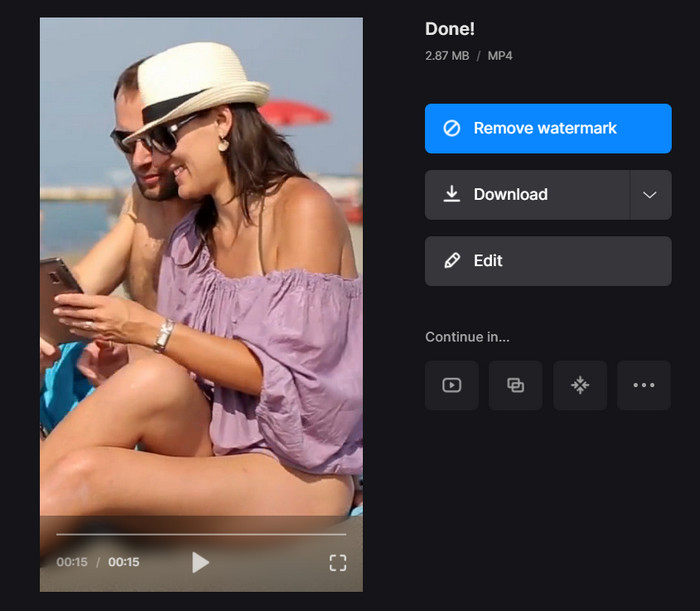700x611 pixels.
Task: Click the crossed-circle icon on Remove watermark
Action: (x=452, y=128)
